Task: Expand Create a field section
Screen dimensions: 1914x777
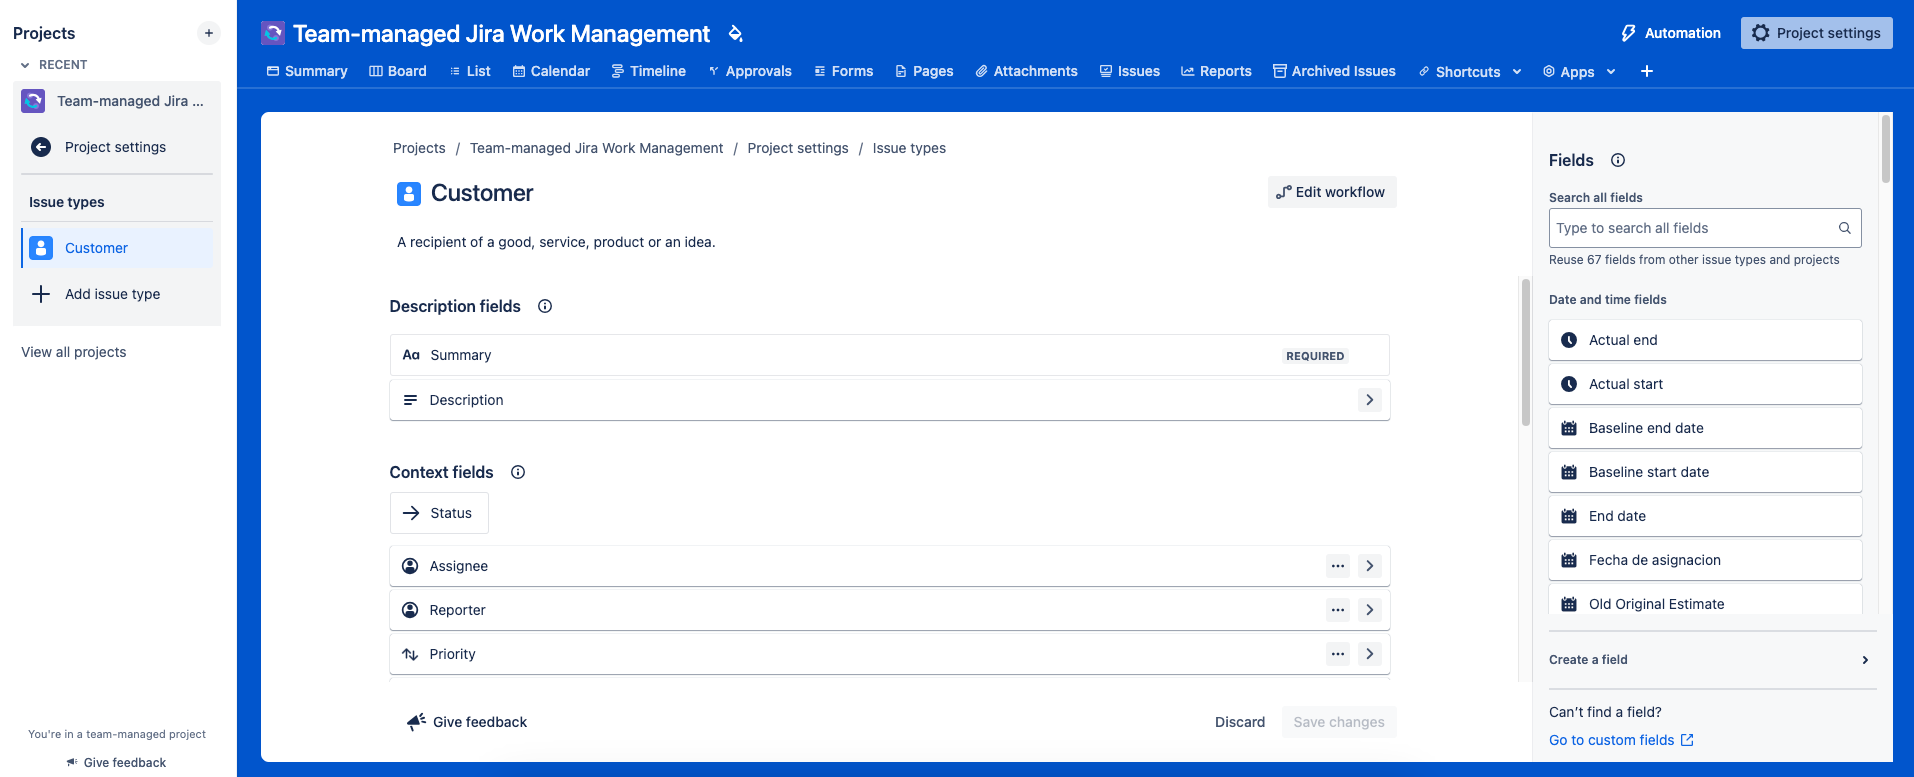Action: (1865, 660)
